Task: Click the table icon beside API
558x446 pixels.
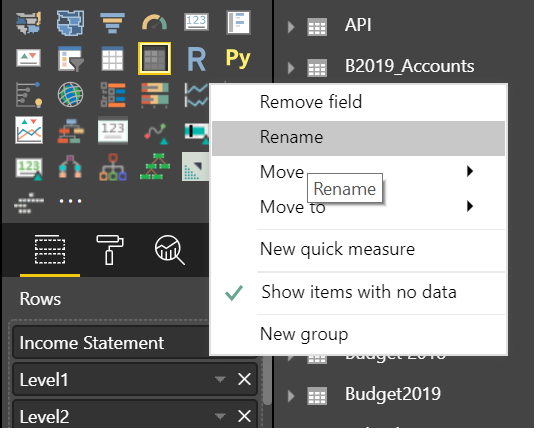Action: tap(317, 27)
